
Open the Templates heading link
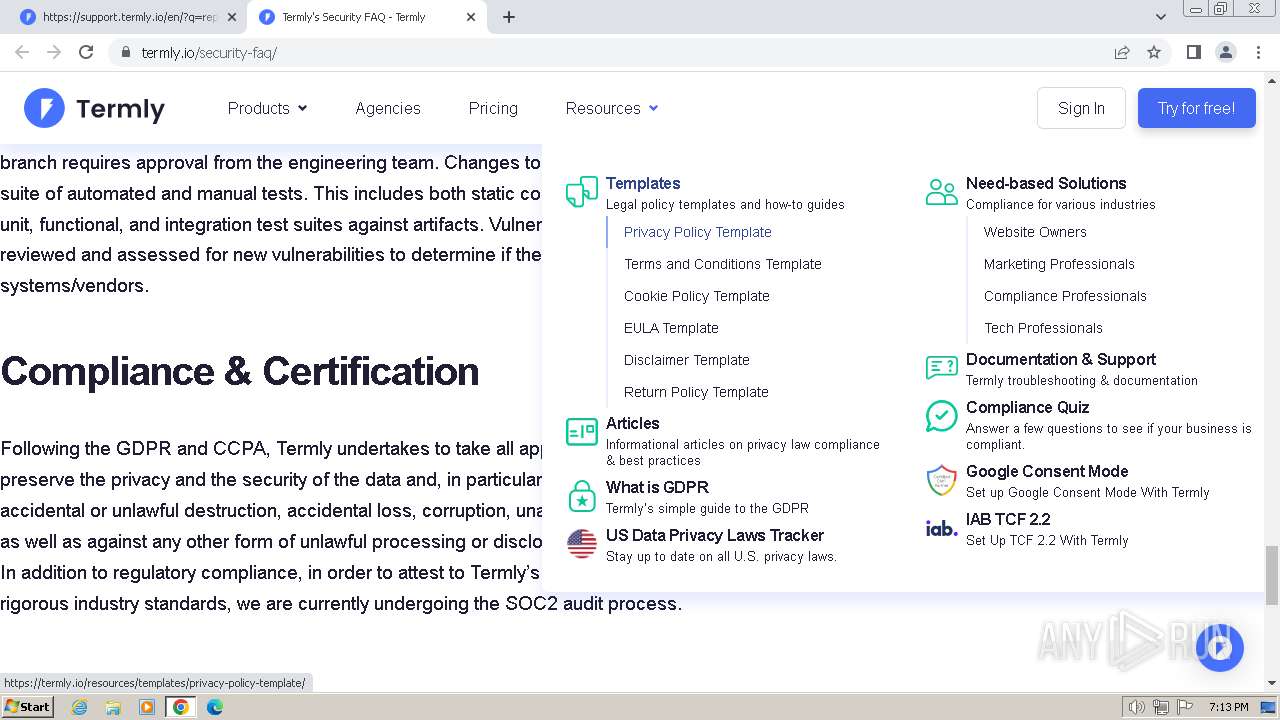pos(643,183)
